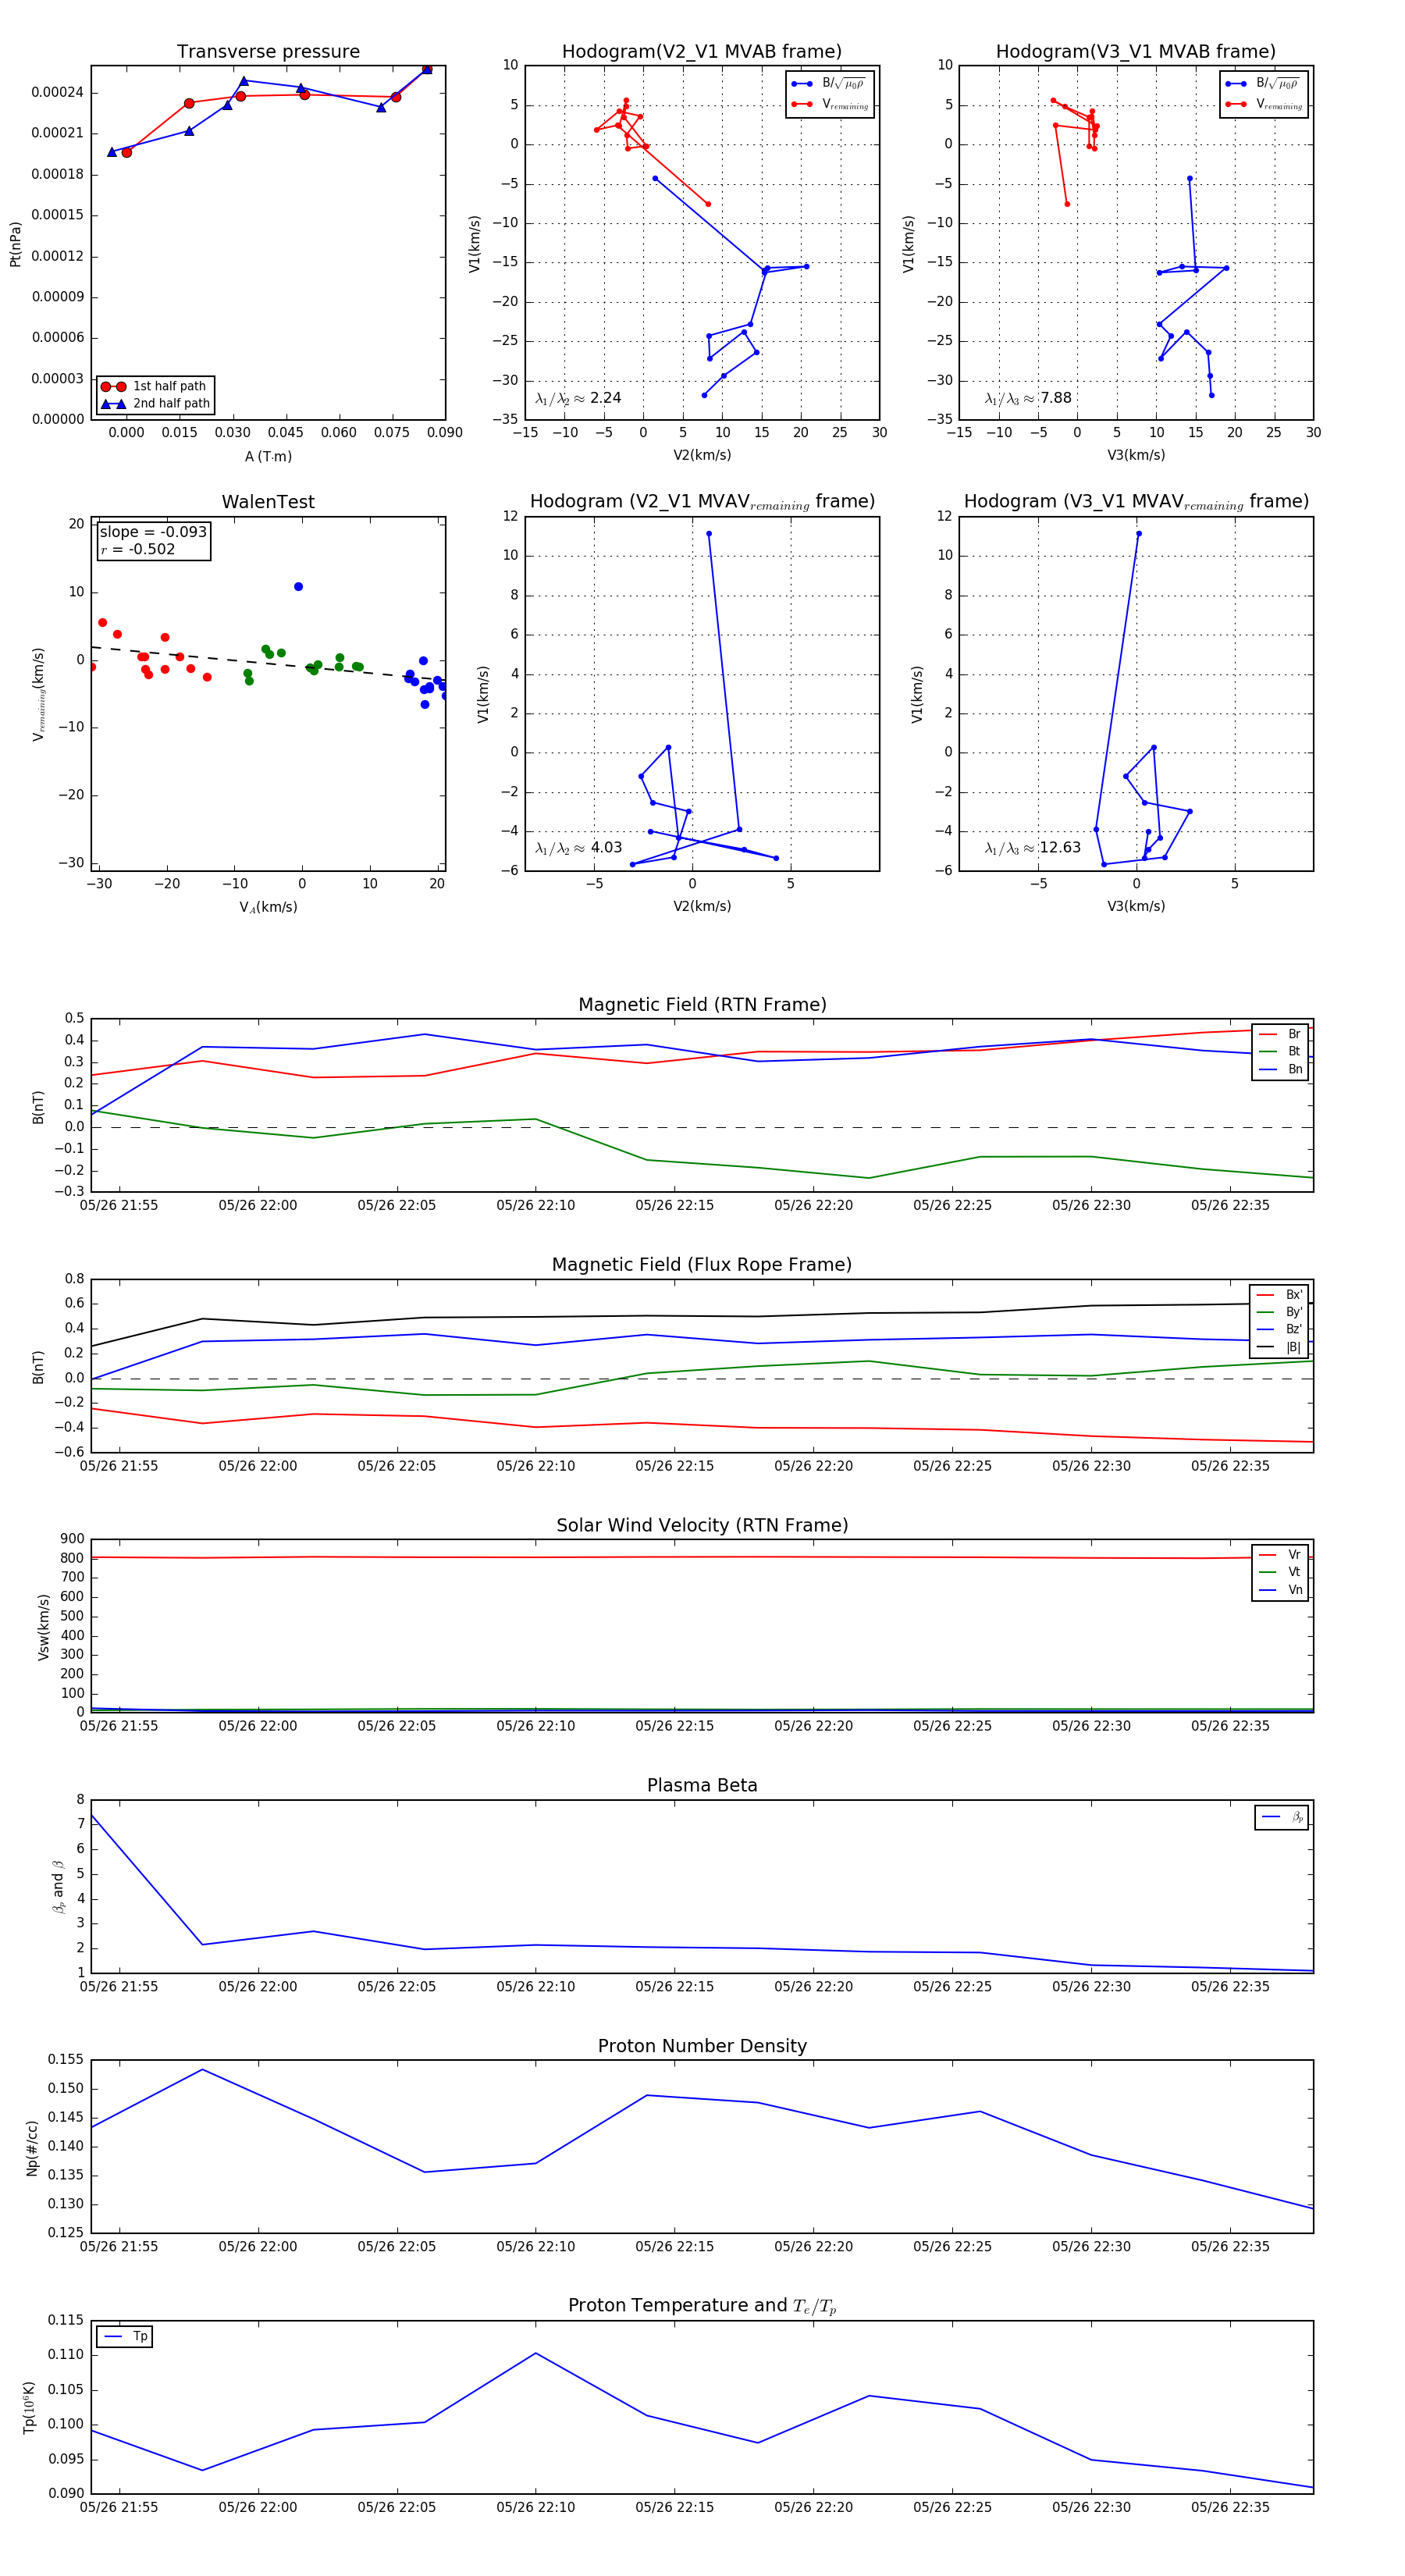Select the By' legend entry

point(1279,1312)
